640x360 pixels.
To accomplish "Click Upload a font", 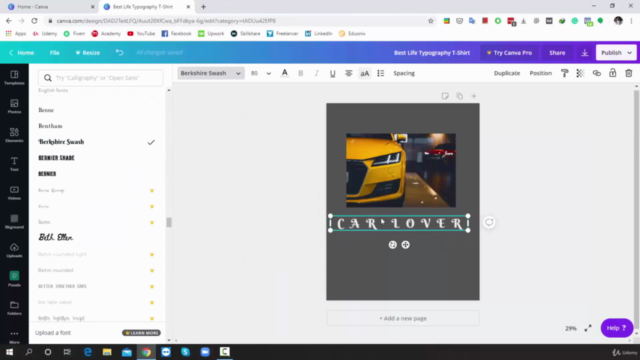I will point(53,333).
